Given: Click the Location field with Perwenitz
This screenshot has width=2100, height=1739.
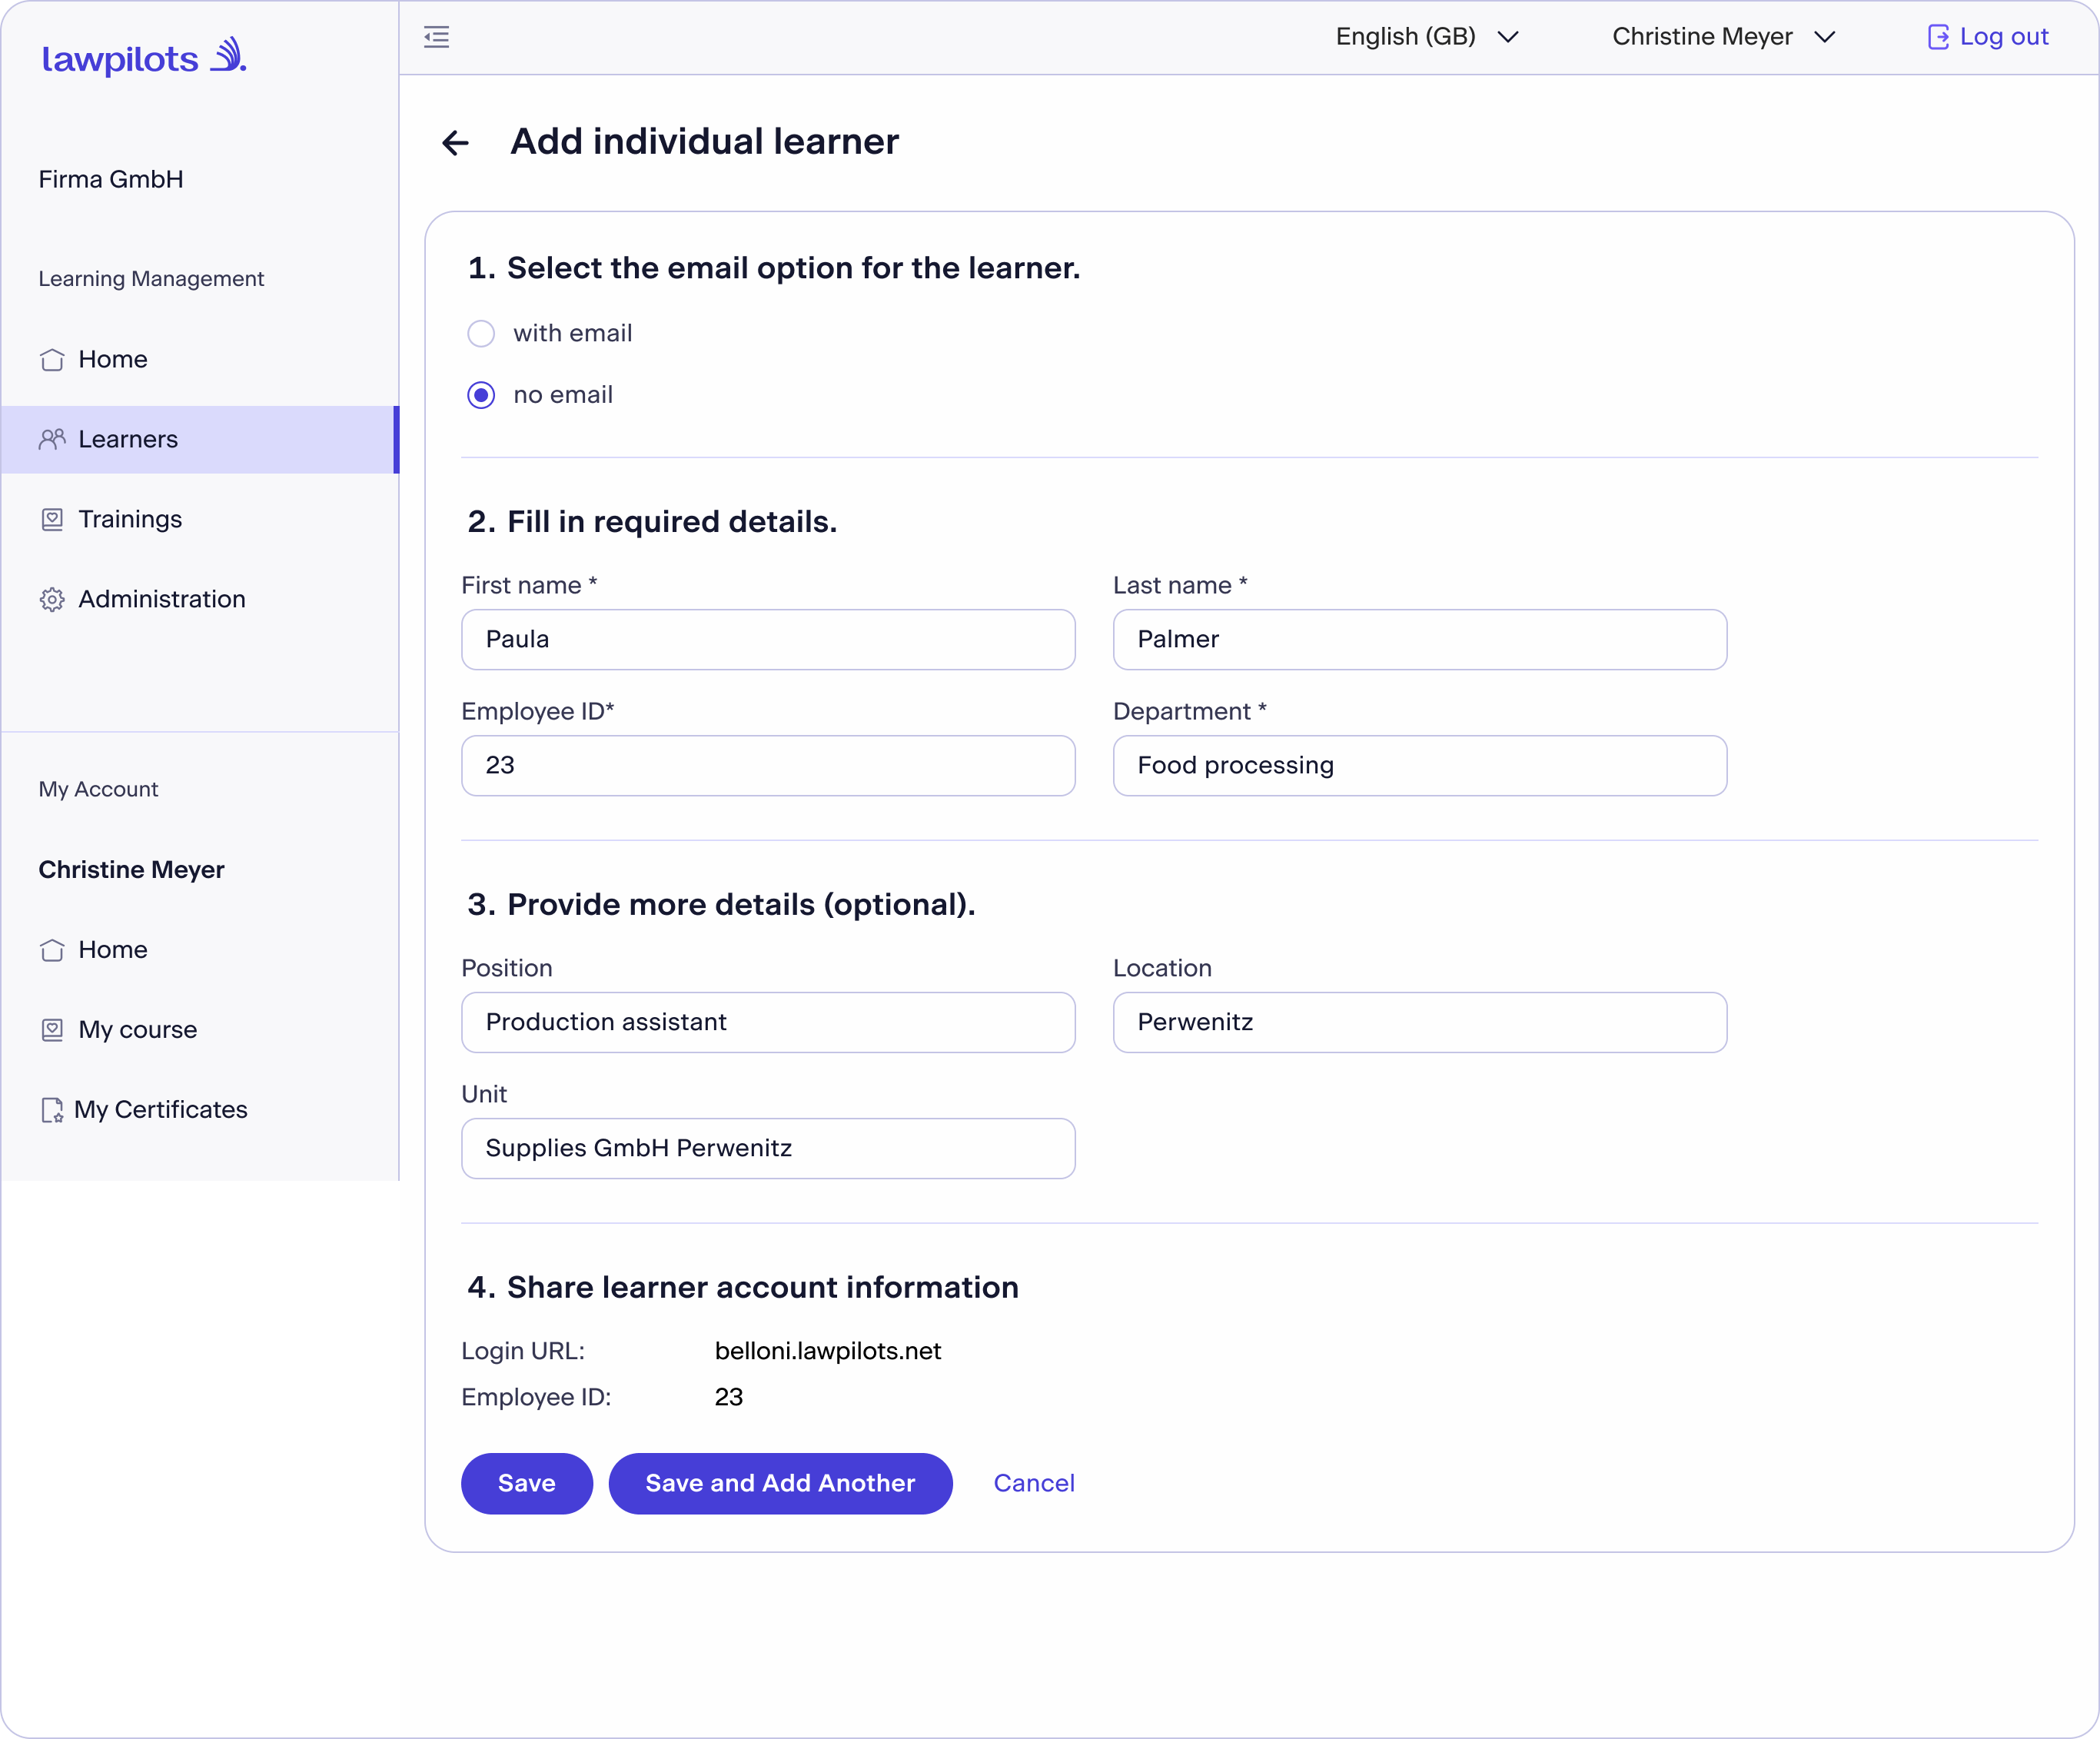Looking at the screenshot, I should point(1420,1022).
